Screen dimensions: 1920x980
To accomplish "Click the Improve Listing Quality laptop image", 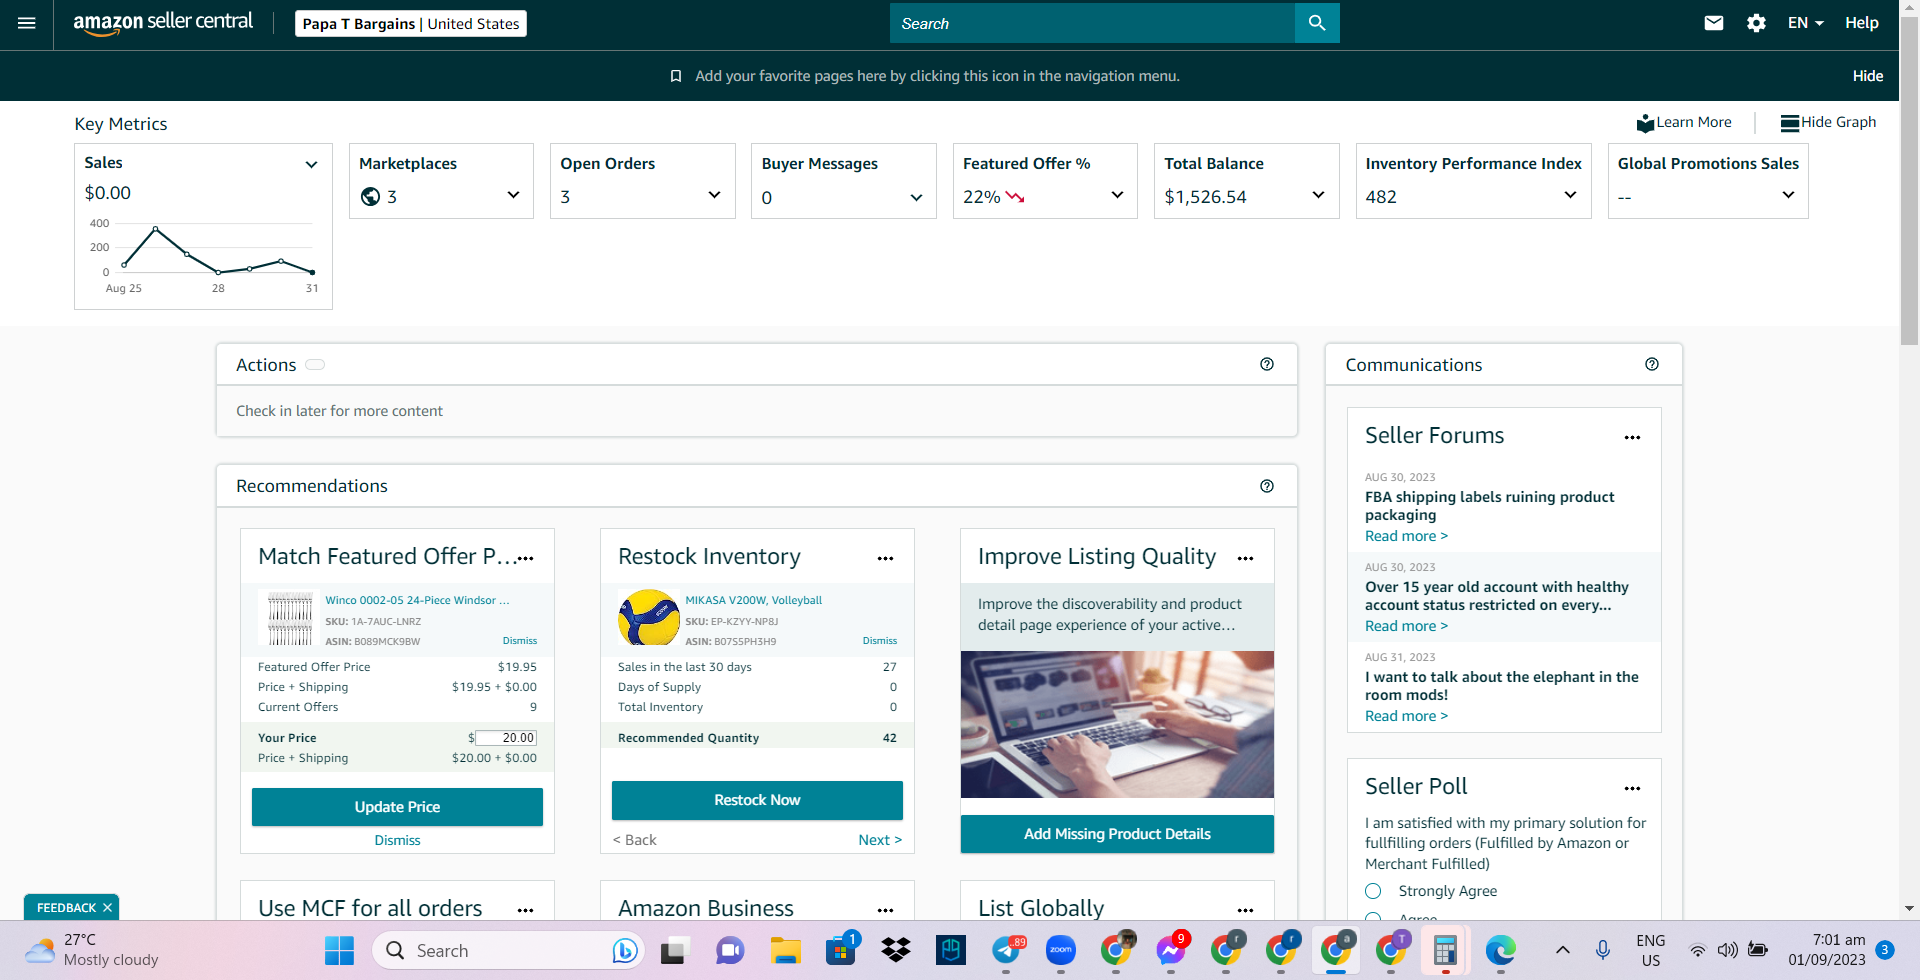I will (x=1117, y=724).
